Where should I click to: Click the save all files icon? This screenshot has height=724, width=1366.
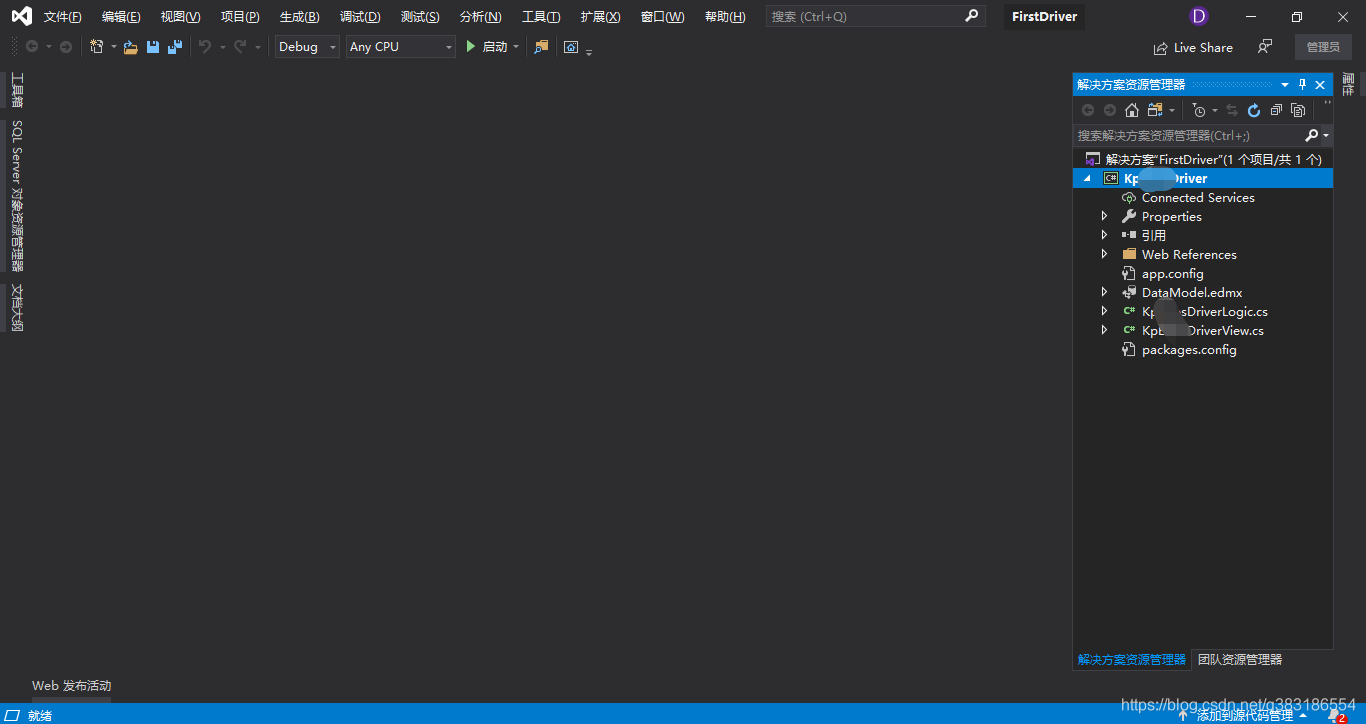tap(175, 47)
